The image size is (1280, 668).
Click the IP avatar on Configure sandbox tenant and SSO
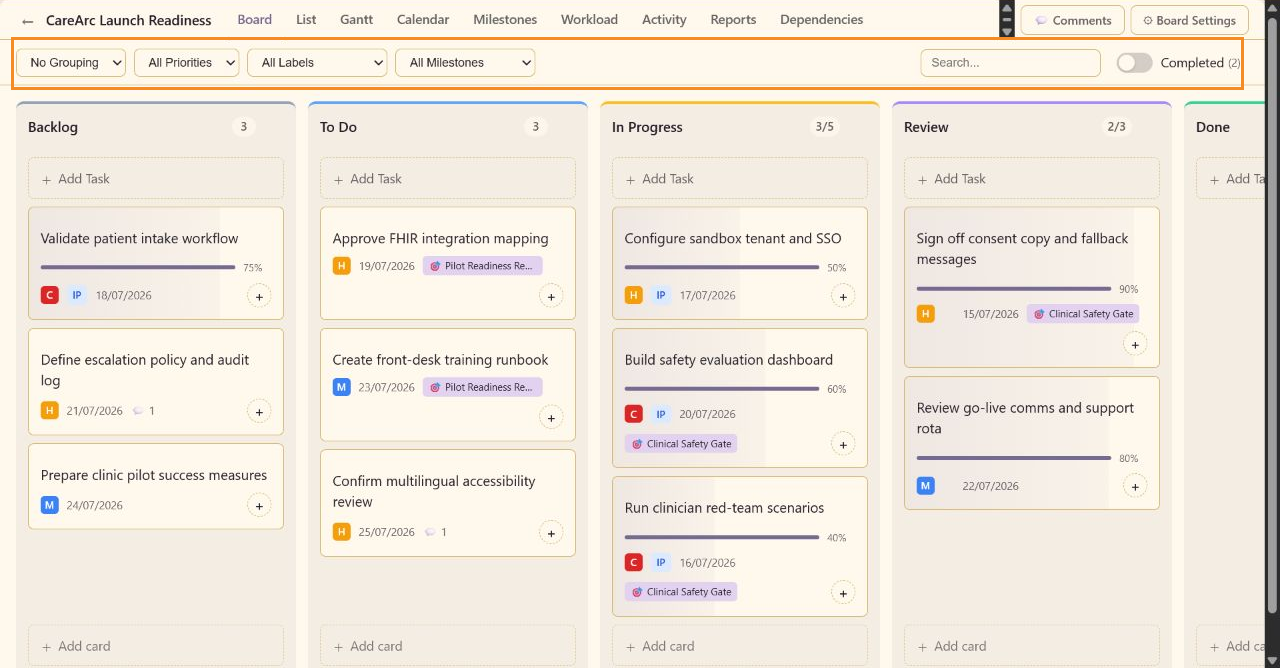(x=661, y=295)
